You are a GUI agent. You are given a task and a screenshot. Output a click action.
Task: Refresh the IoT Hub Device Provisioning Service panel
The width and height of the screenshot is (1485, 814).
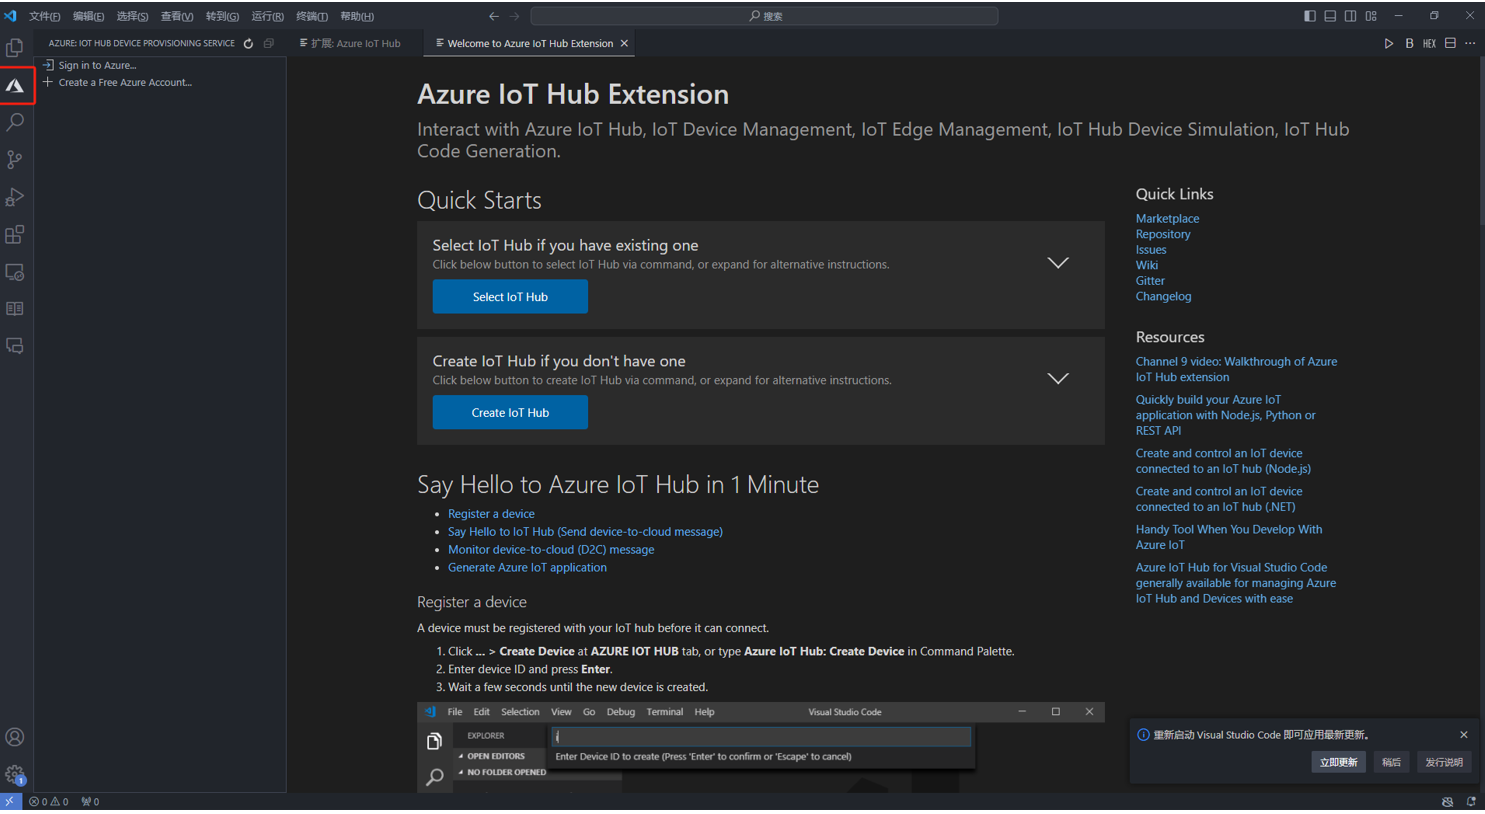pyautogui.click(x=248, y=44)
